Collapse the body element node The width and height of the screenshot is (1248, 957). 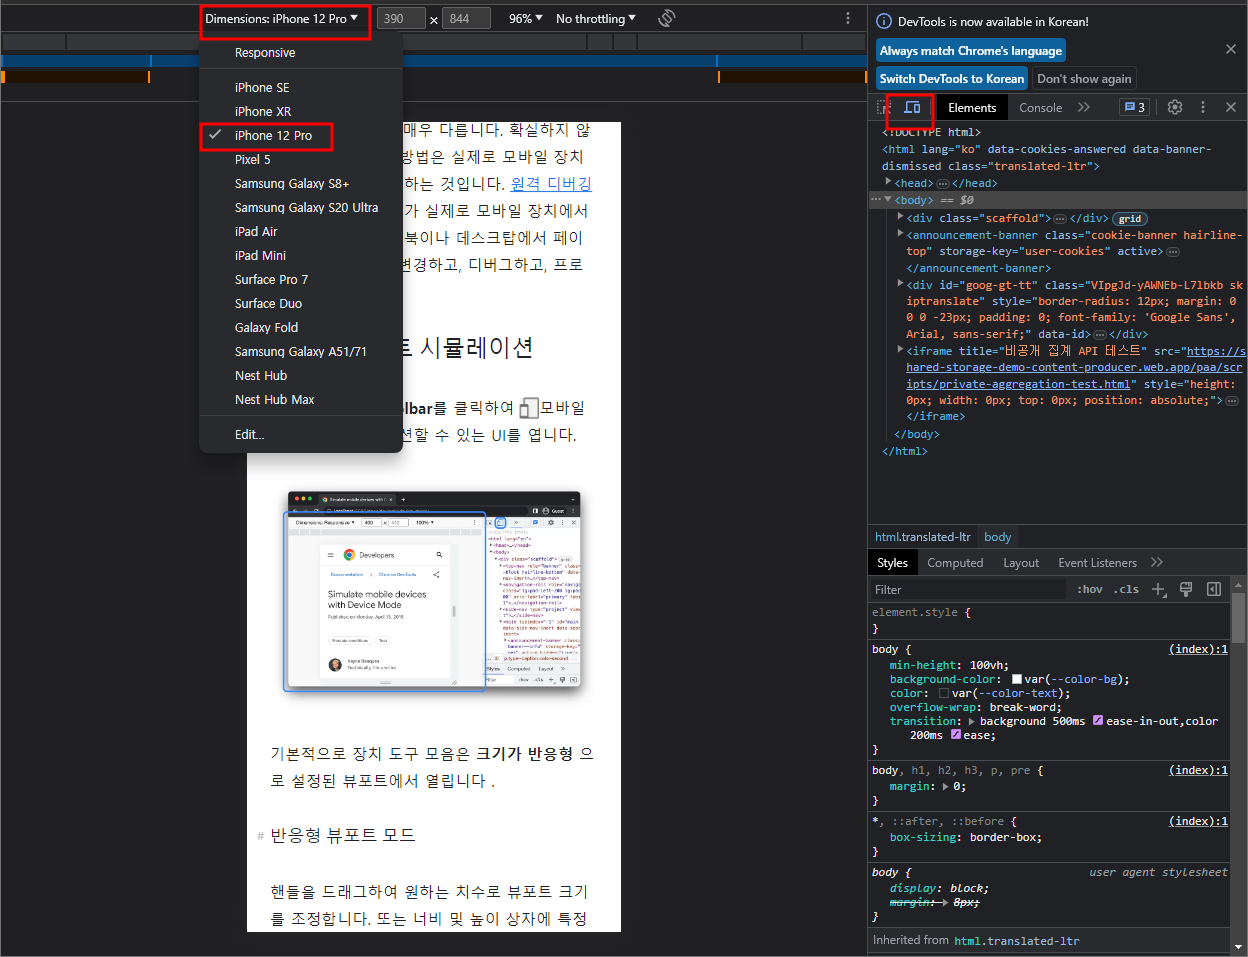tap(888, 199)
